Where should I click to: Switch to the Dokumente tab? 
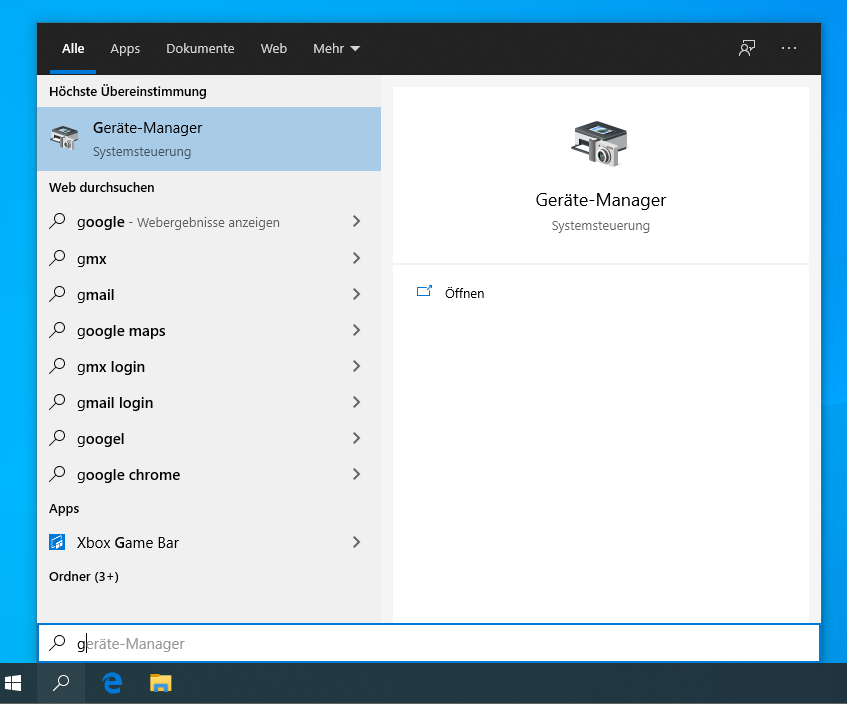[200, 49]
